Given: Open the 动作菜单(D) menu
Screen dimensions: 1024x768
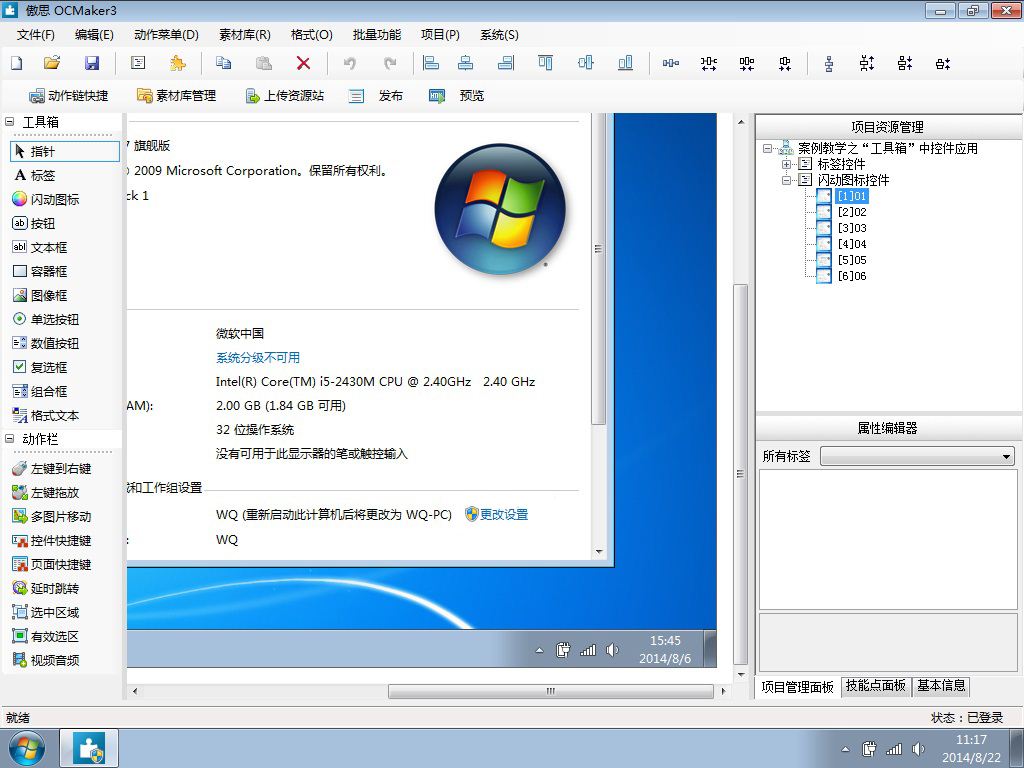Looking at the screenshot, I should pyautogui.click(x=166, y=35).
